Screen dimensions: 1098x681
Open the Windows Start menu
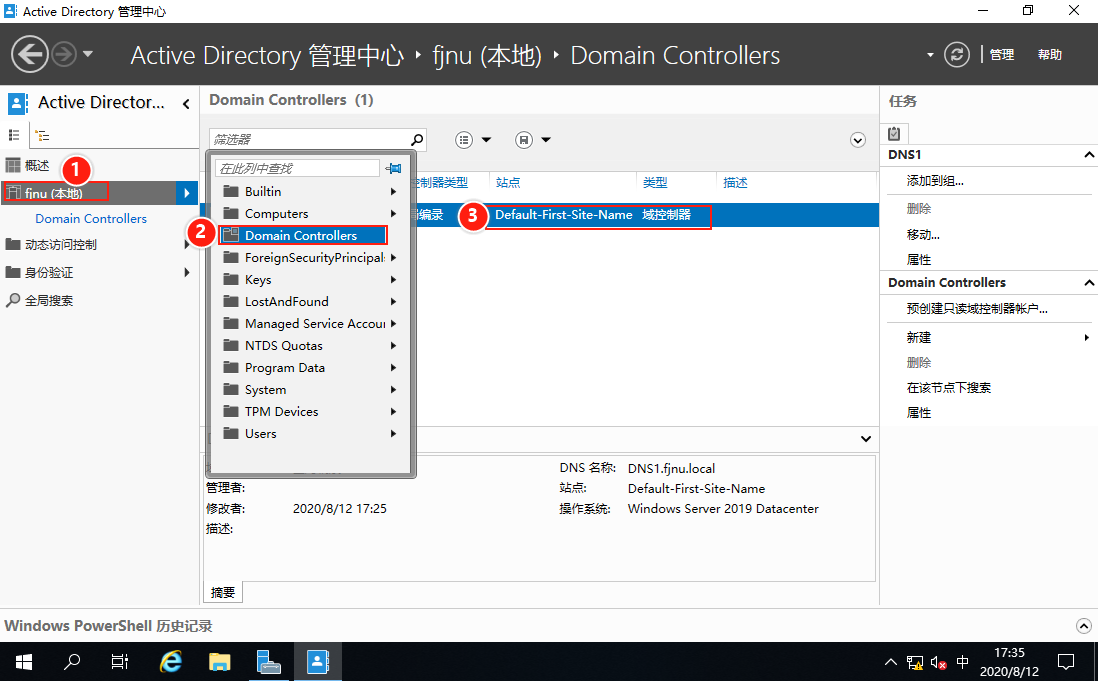pyautogui.click(x=24, y=661)
